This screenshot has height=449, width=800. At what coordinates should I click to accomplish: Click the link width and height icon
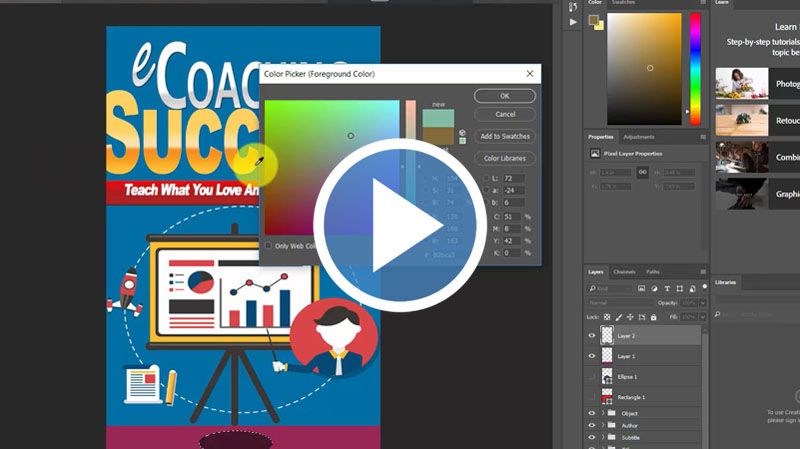point(642,172)
